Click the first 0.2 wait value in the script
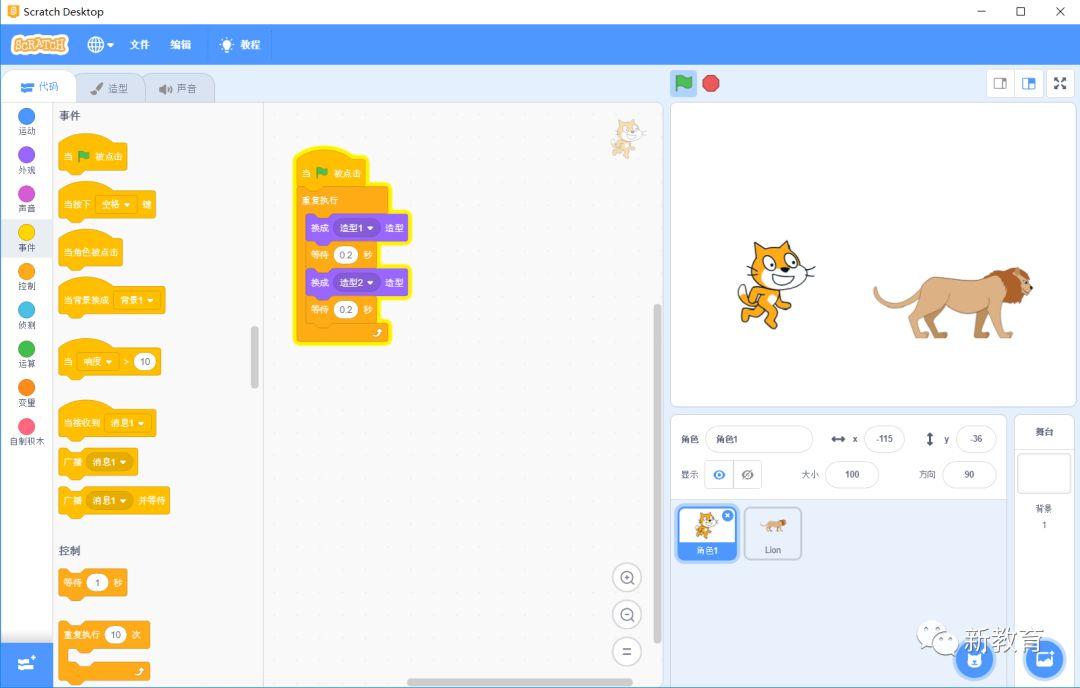The image size is (1080, 688). click(x=346, y=255)
